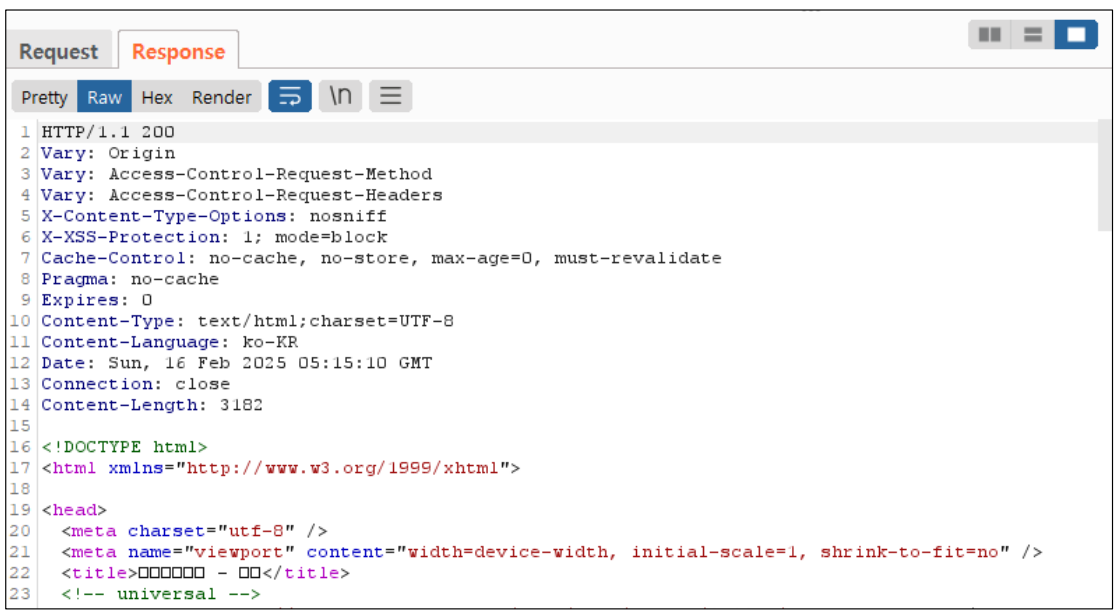
Task: Choose the side-by-side layout icon
Action: (x=990, y=35)
